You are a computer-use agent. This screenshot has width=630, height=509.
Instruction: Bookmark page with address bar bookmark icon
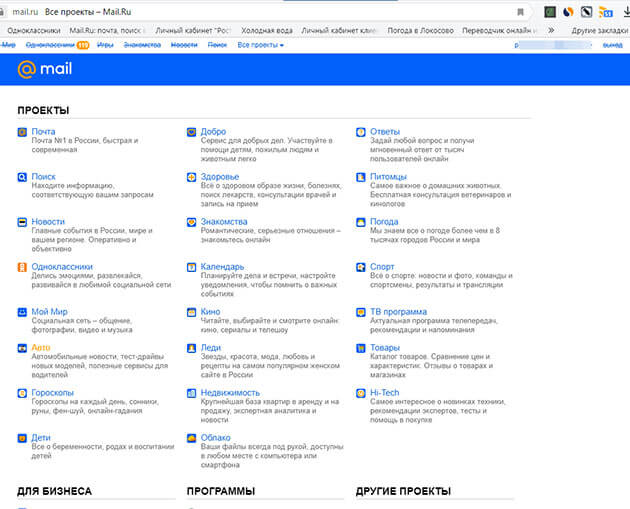(x=520, y=12)
